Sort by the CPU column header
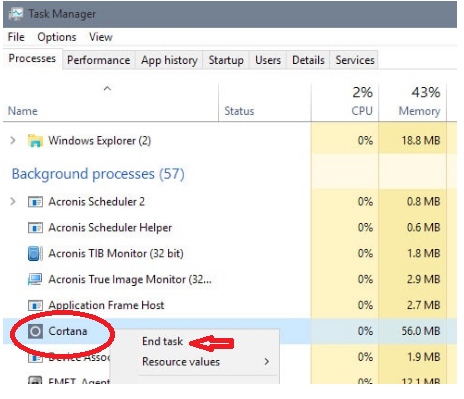Image resolution: width=464 pixels, height=399 pixels. [x=362, y=111]
